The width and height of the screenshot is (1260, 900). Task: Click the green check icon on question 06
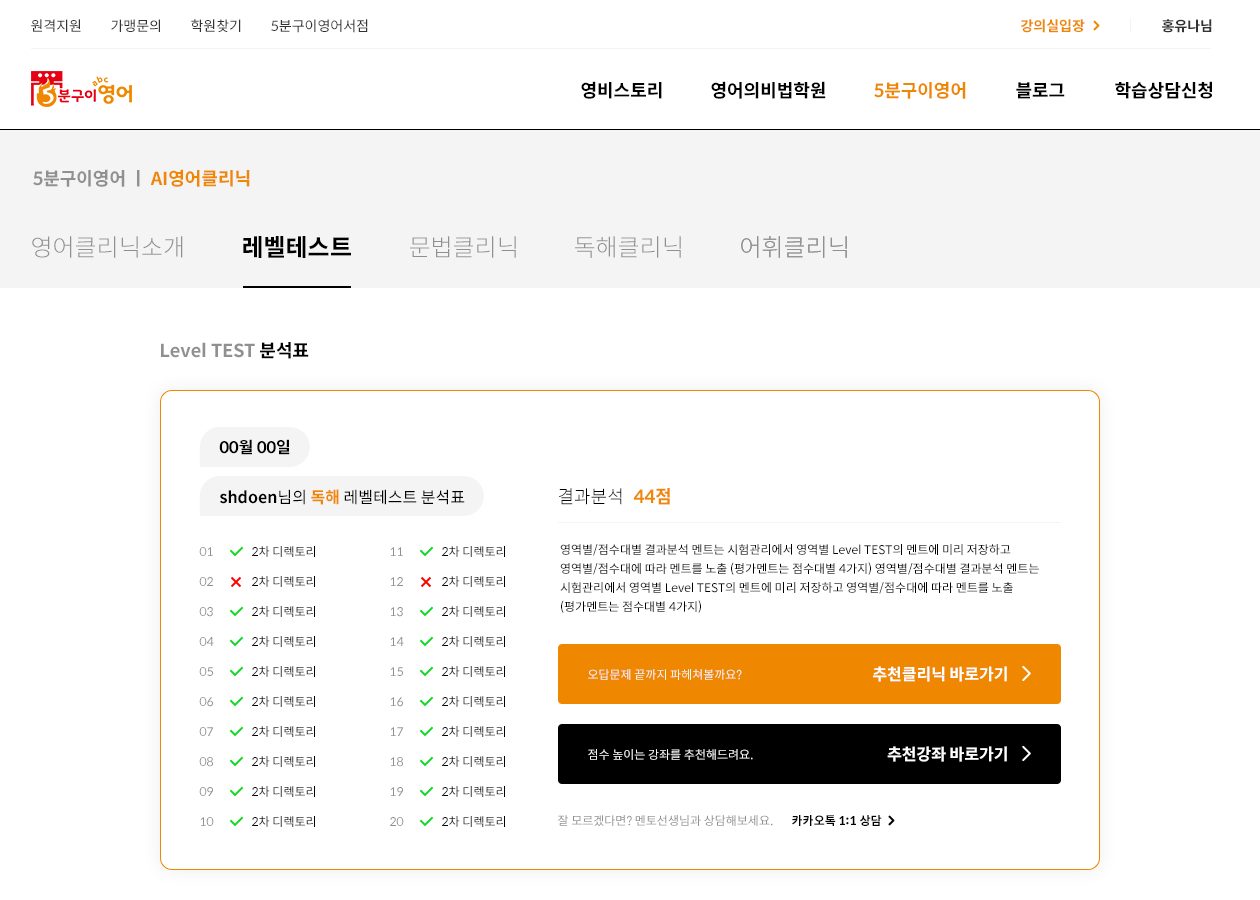(237, 701)
